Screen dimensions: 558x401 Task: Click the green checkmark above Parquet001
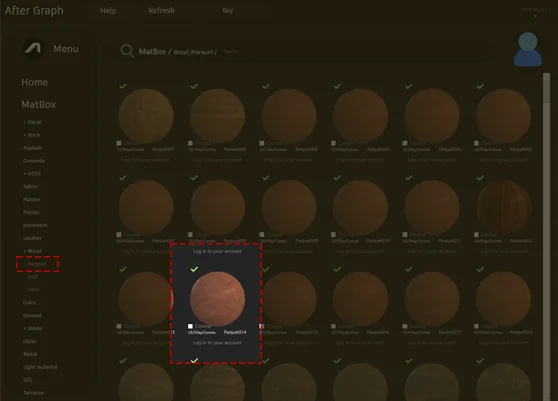pos(123,86)
